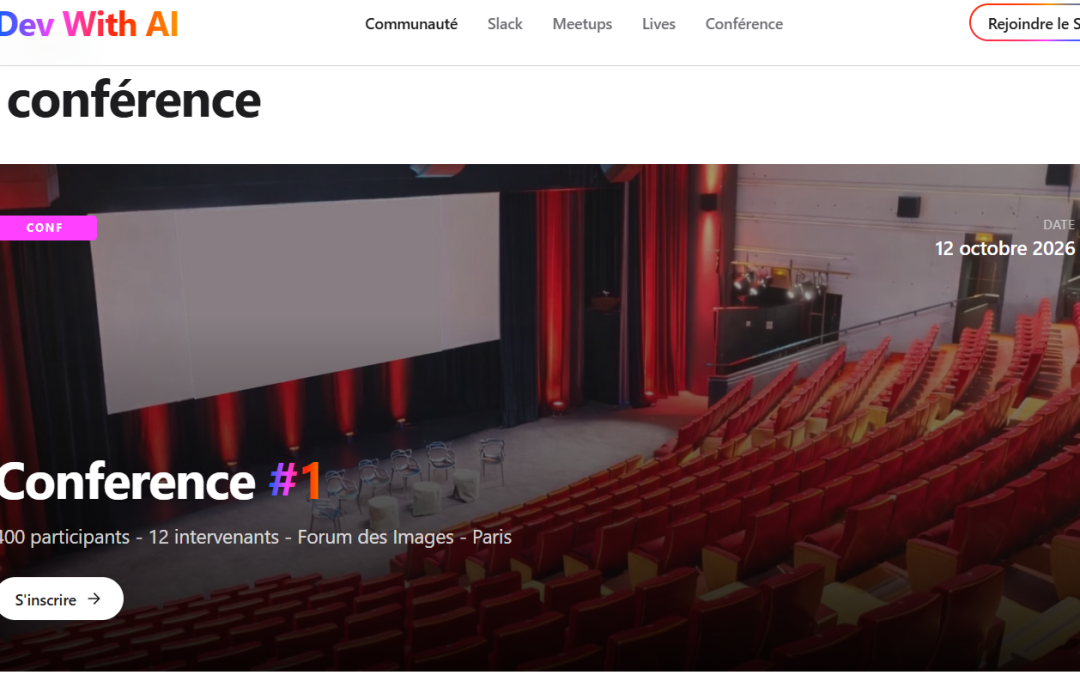Image resolution: width=1080 pixels, height=675 pixels.
Task: Click the pink CONF badge
Action: [x=47, y=228]
